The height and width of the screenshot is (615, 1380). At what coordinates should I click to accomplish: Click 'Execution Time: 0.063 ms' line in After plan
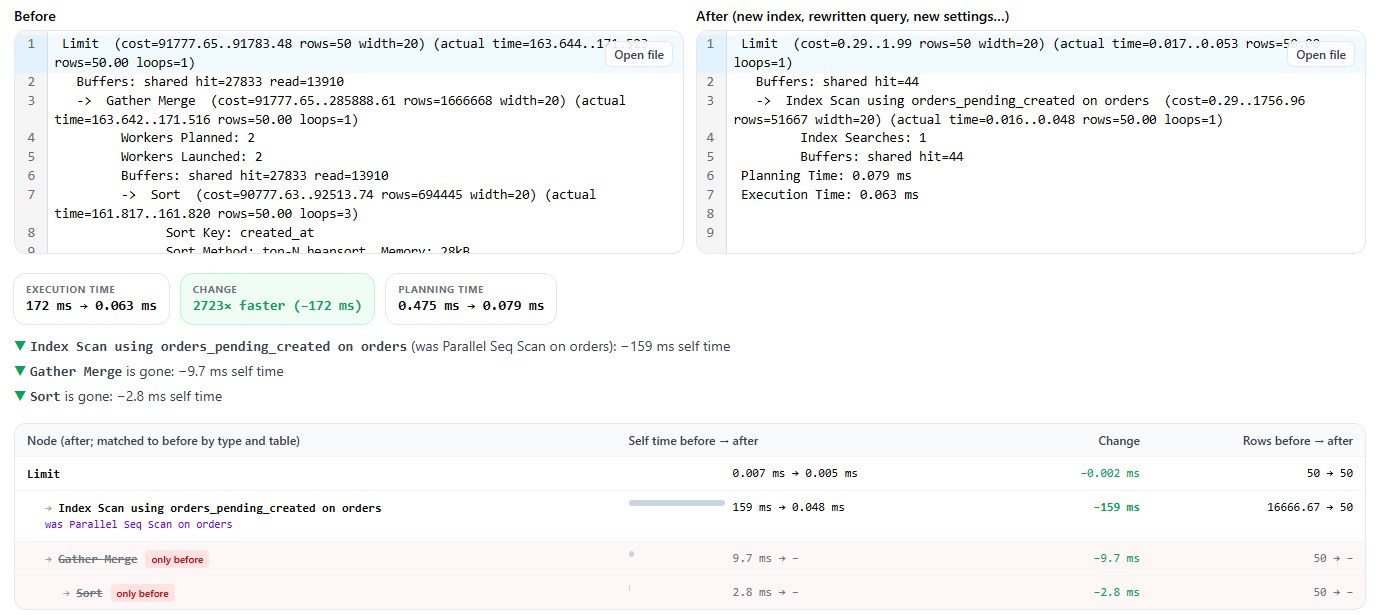[x=829, y=195]
